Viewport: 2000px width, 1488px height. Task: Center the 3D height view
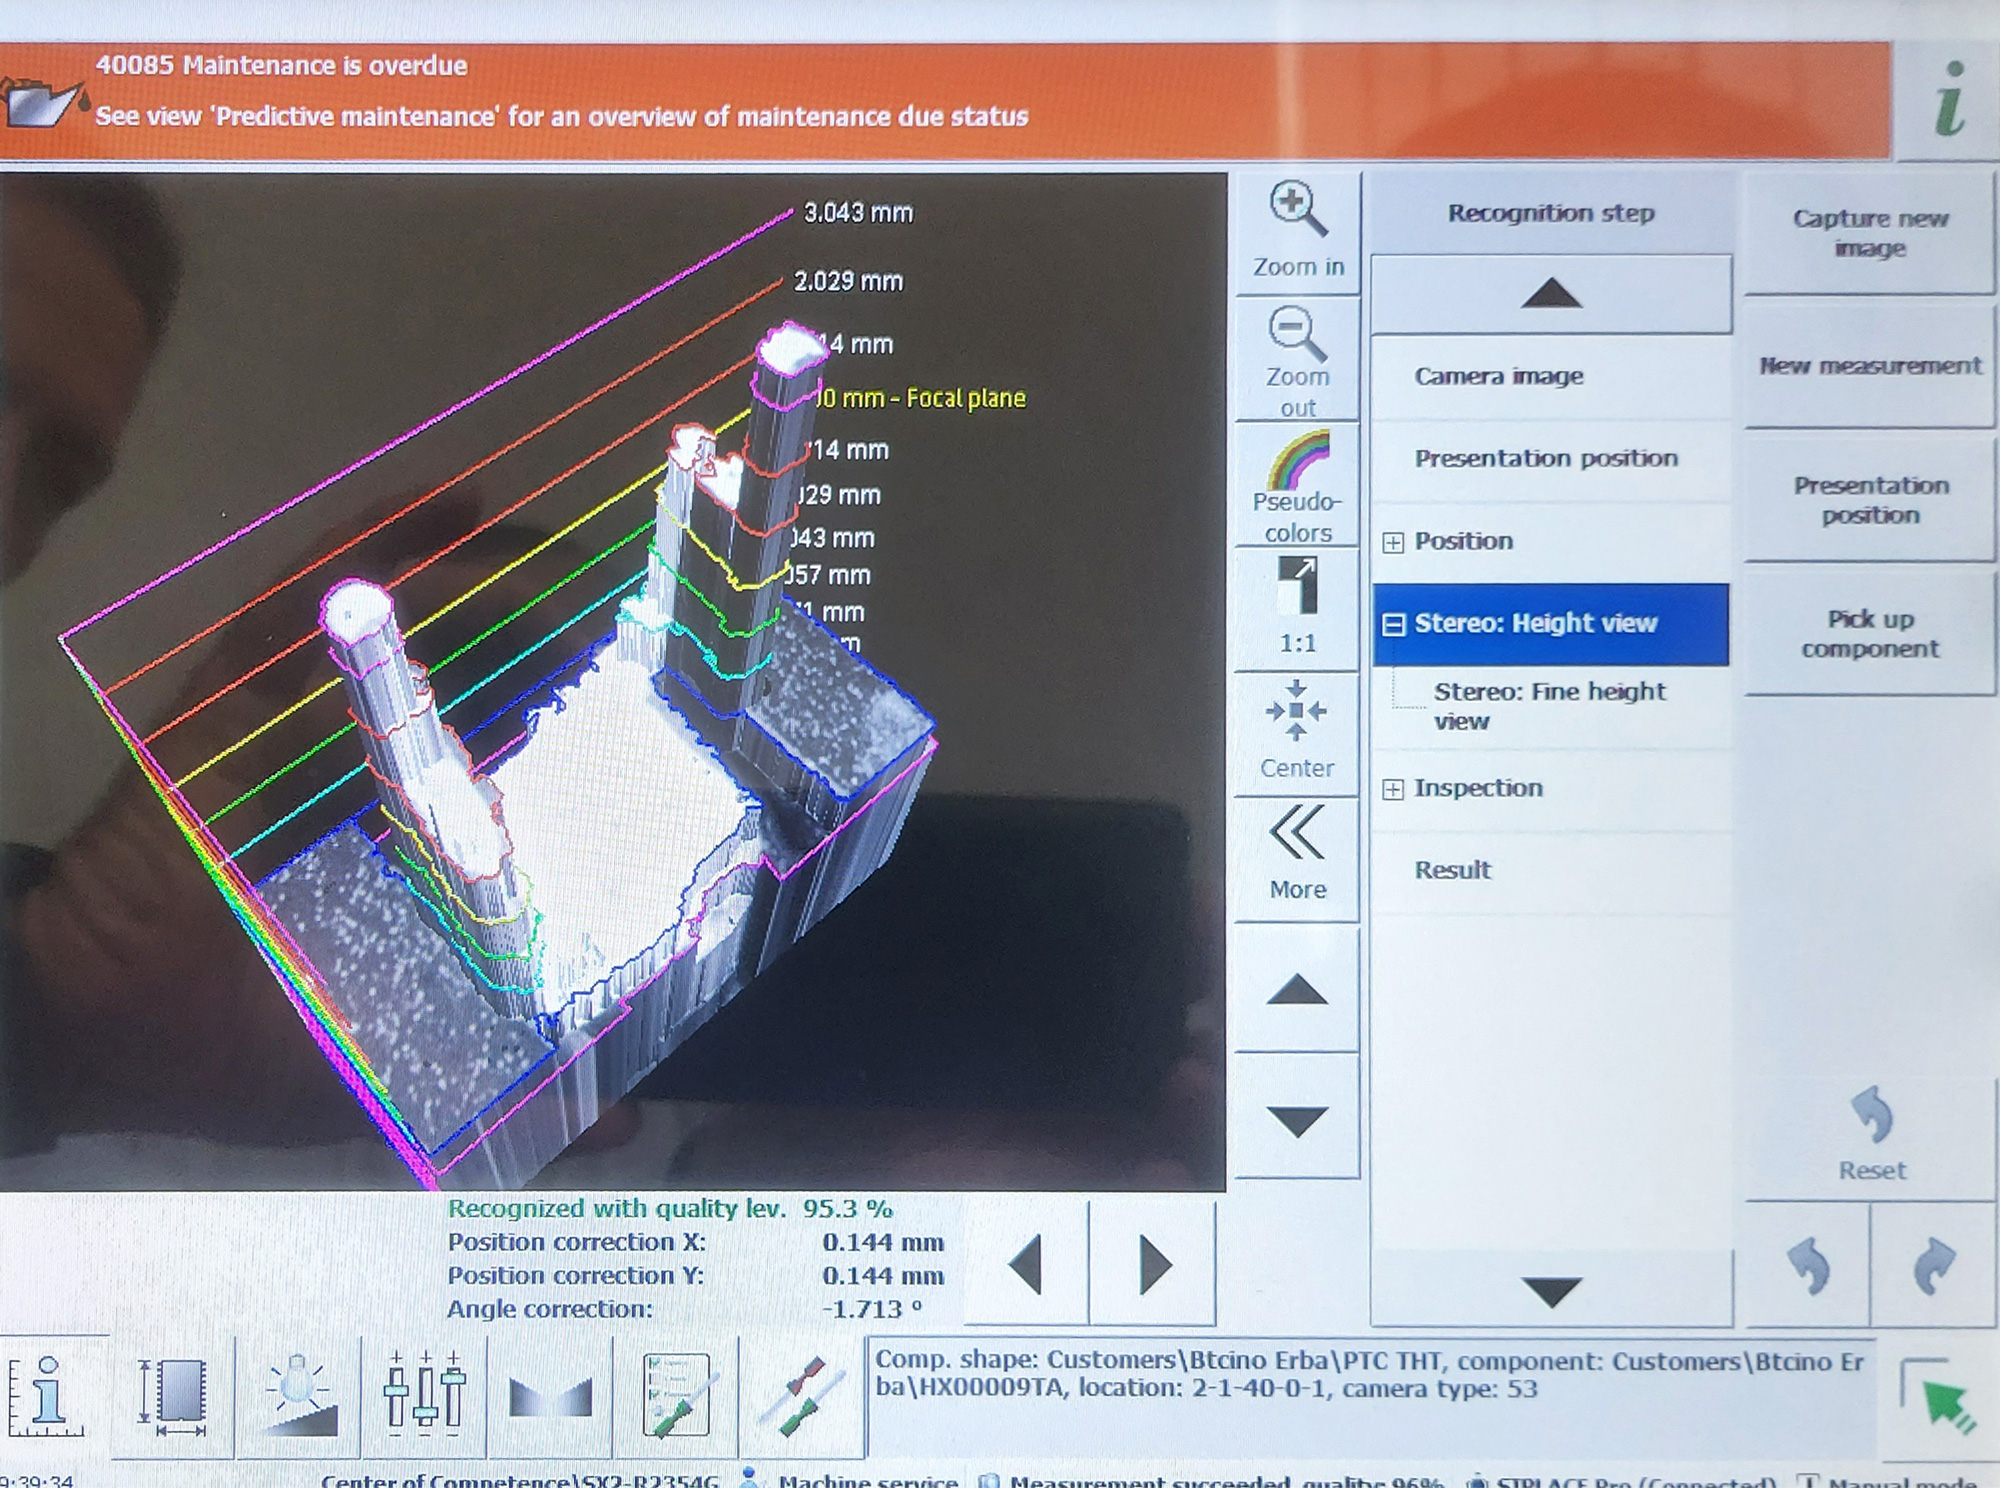tap(1297, 712)
